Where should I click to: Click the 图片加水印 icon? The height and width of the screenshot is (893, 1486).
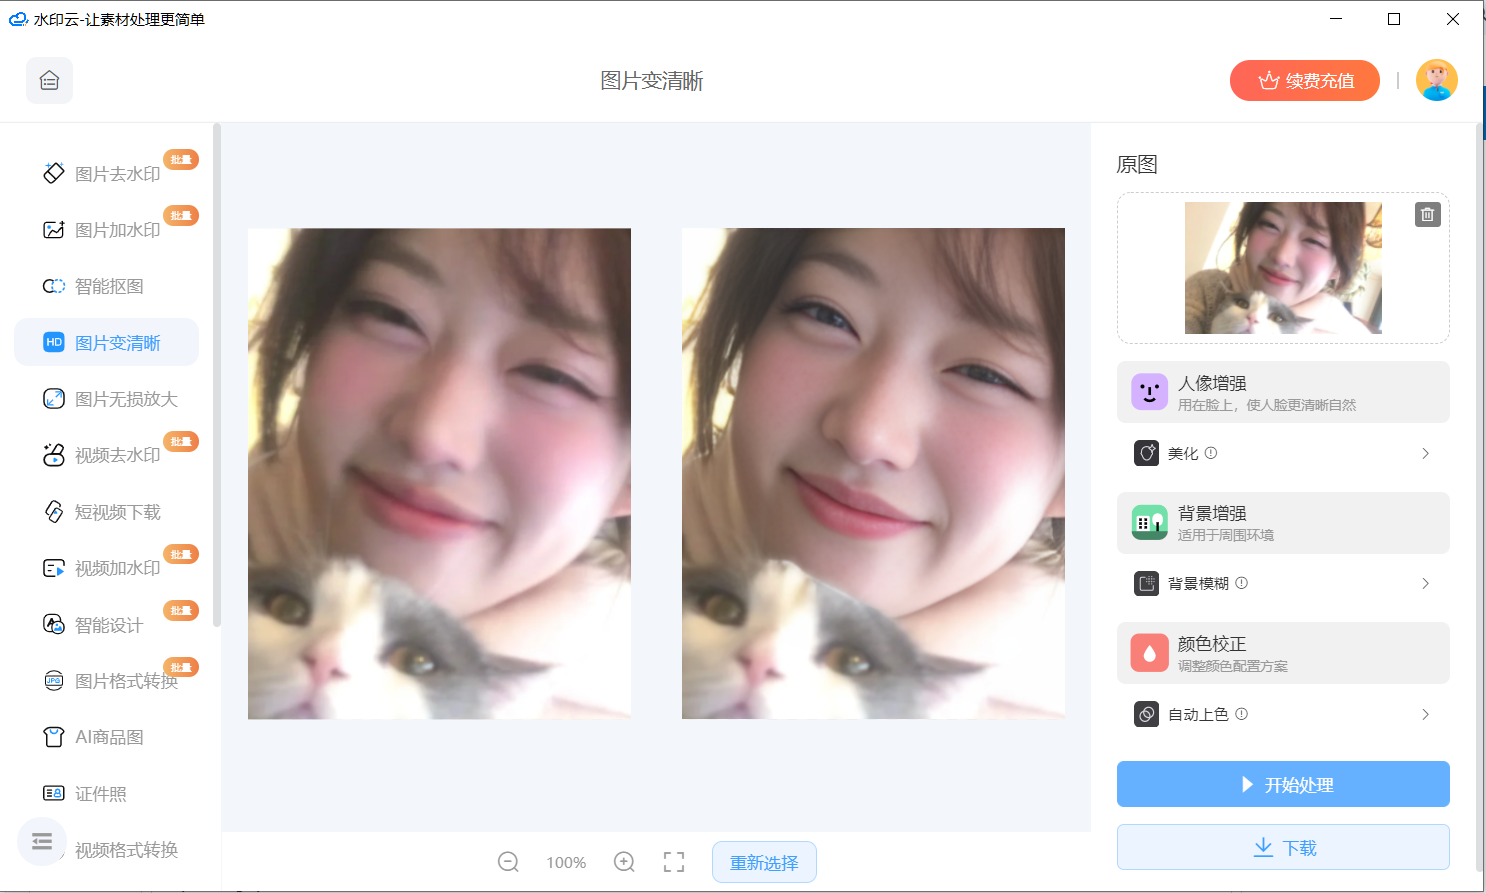tap(54, 230)
